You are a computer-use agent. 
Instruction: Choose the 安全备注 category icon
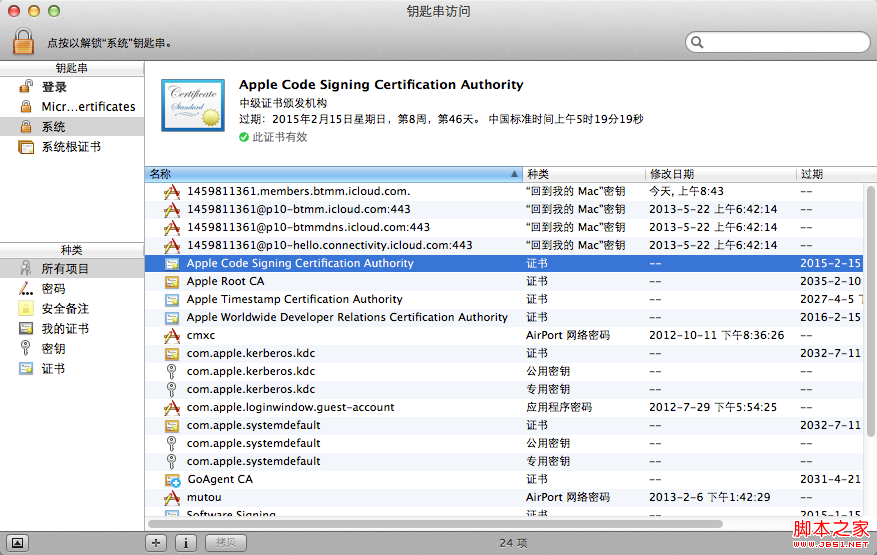click(x=26, y=308)
